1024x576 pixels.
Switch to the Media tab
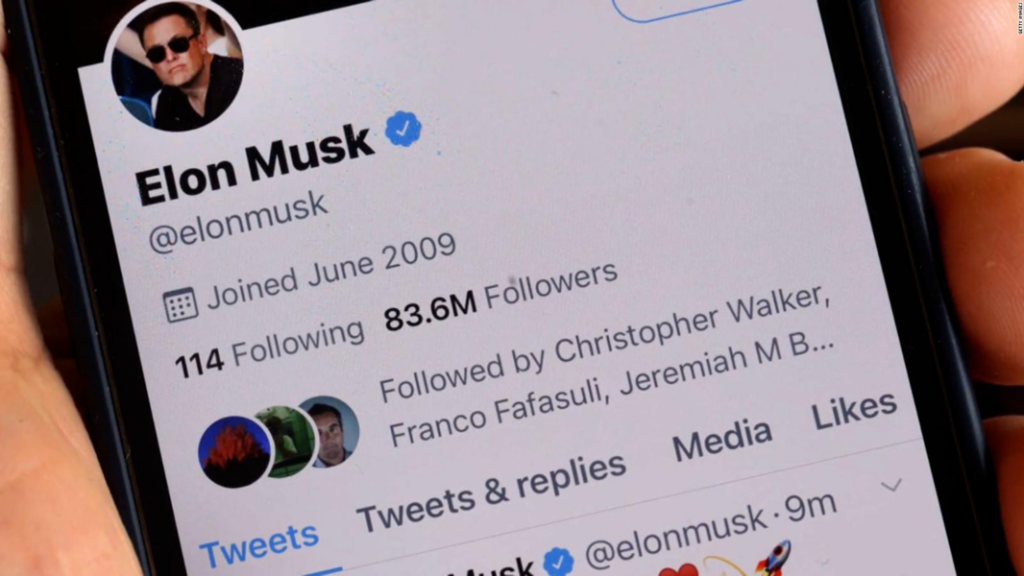click(x=722, y=439)
